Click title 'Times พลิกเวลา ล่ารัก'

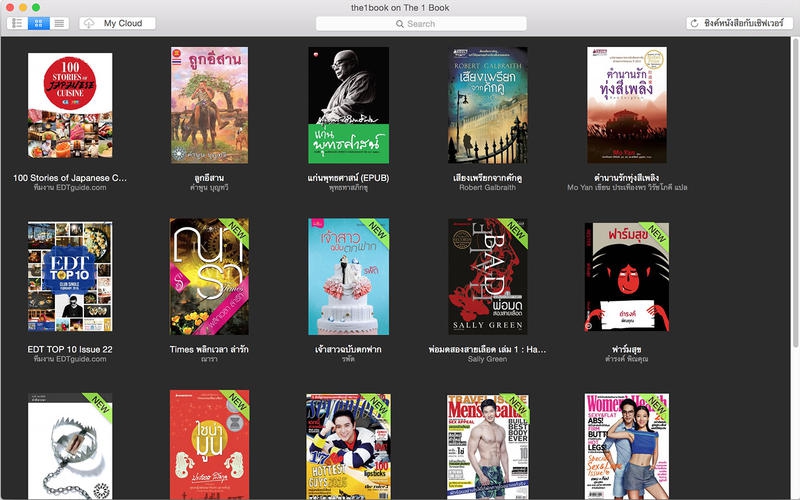[x=209, y=349]
